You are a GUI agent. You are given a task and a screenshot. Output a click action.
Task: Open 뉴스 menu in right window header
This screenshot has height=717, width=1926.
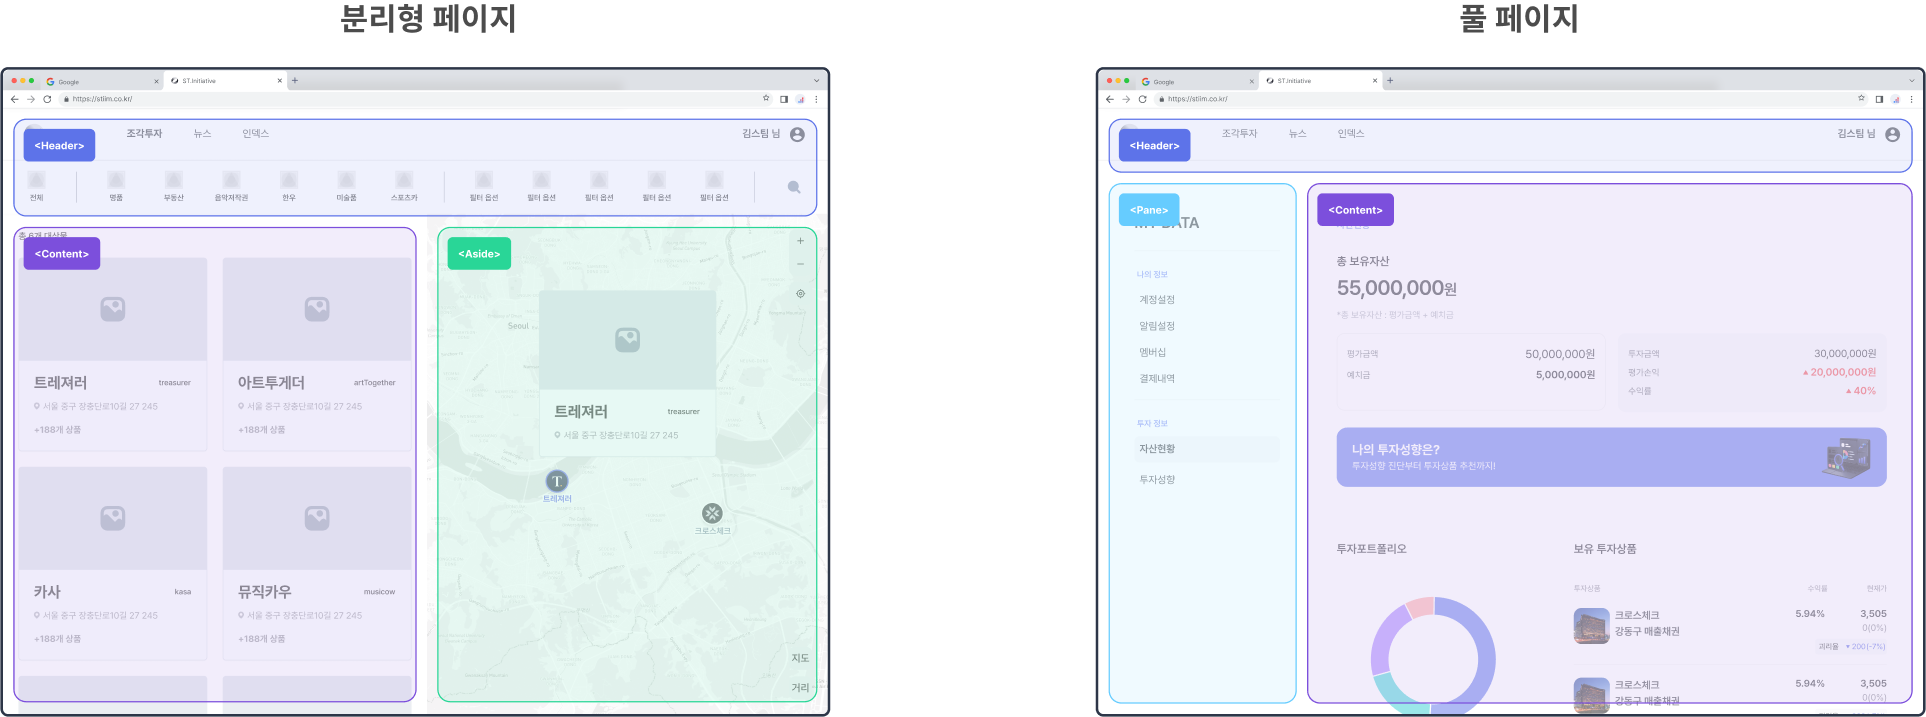(x=1298, y=134)
